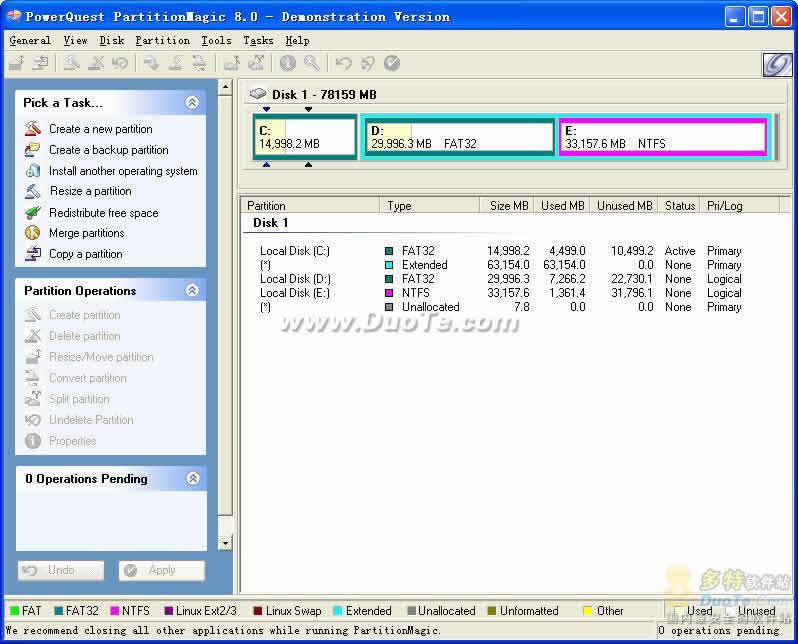
Task: Open the Partition menu
Action: (162, 41)
